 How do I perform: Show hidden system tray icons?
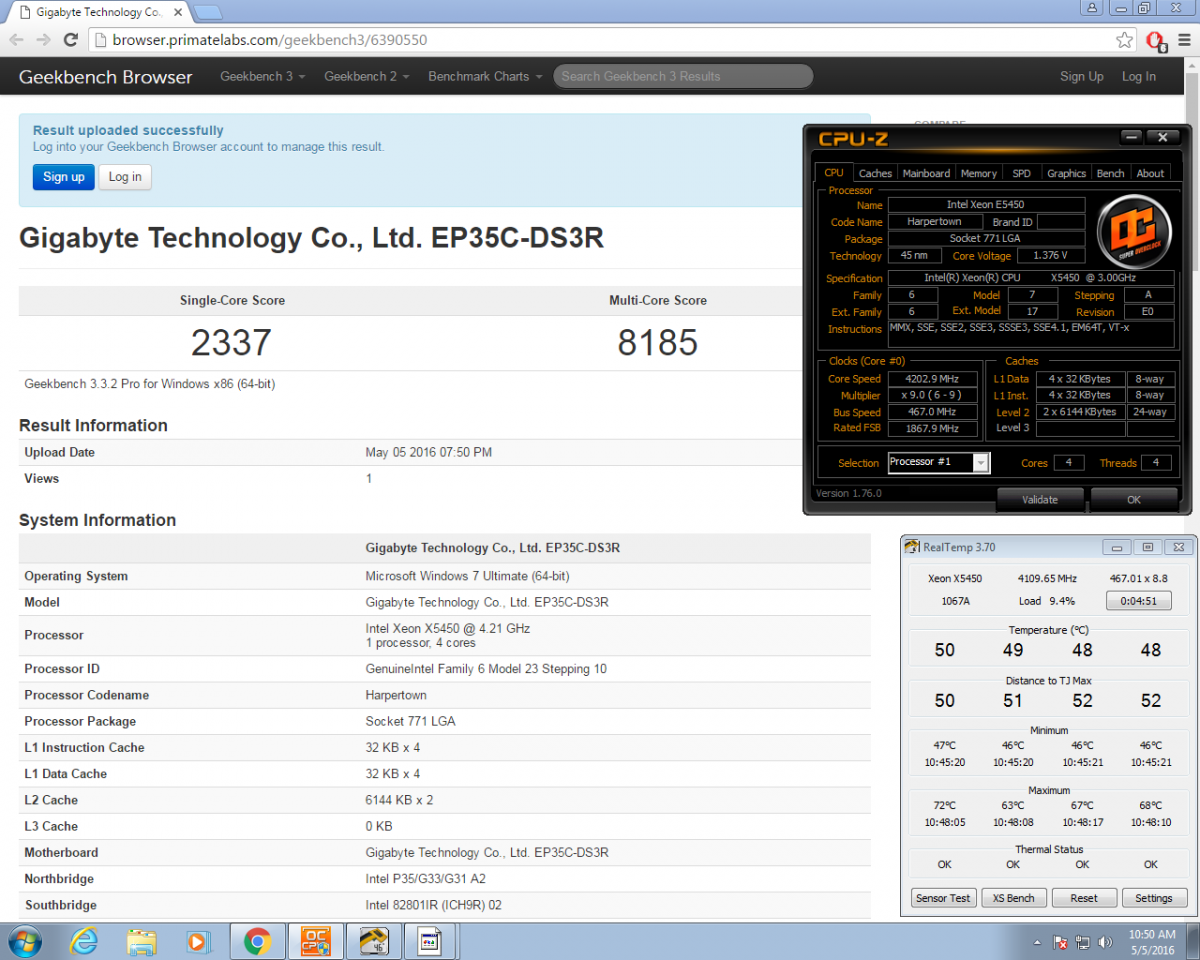1038,943
